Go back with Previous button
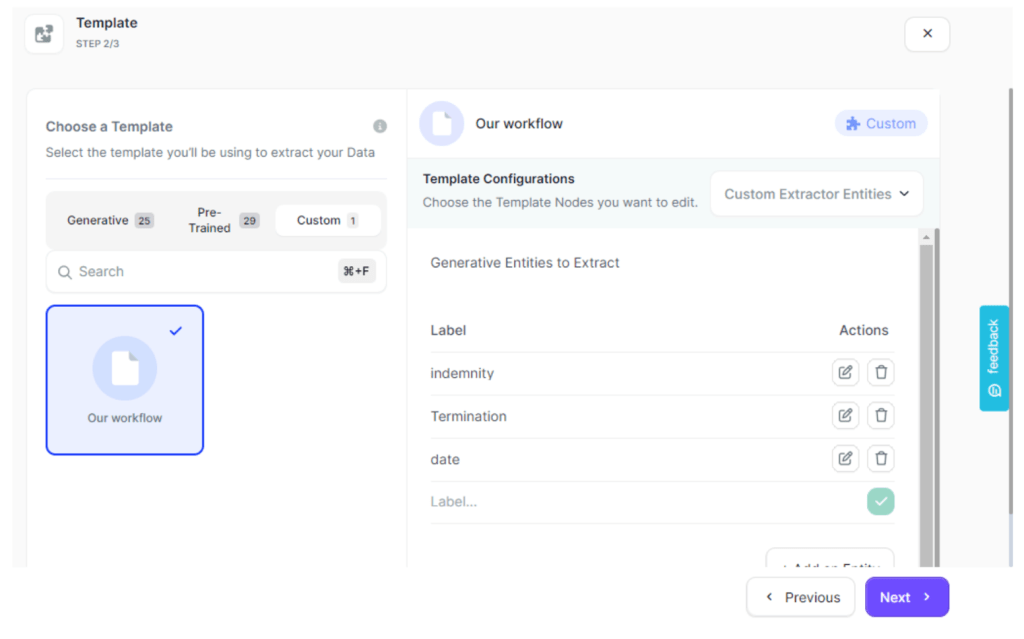The image size is (1024, 639). [x=801, y=597]
